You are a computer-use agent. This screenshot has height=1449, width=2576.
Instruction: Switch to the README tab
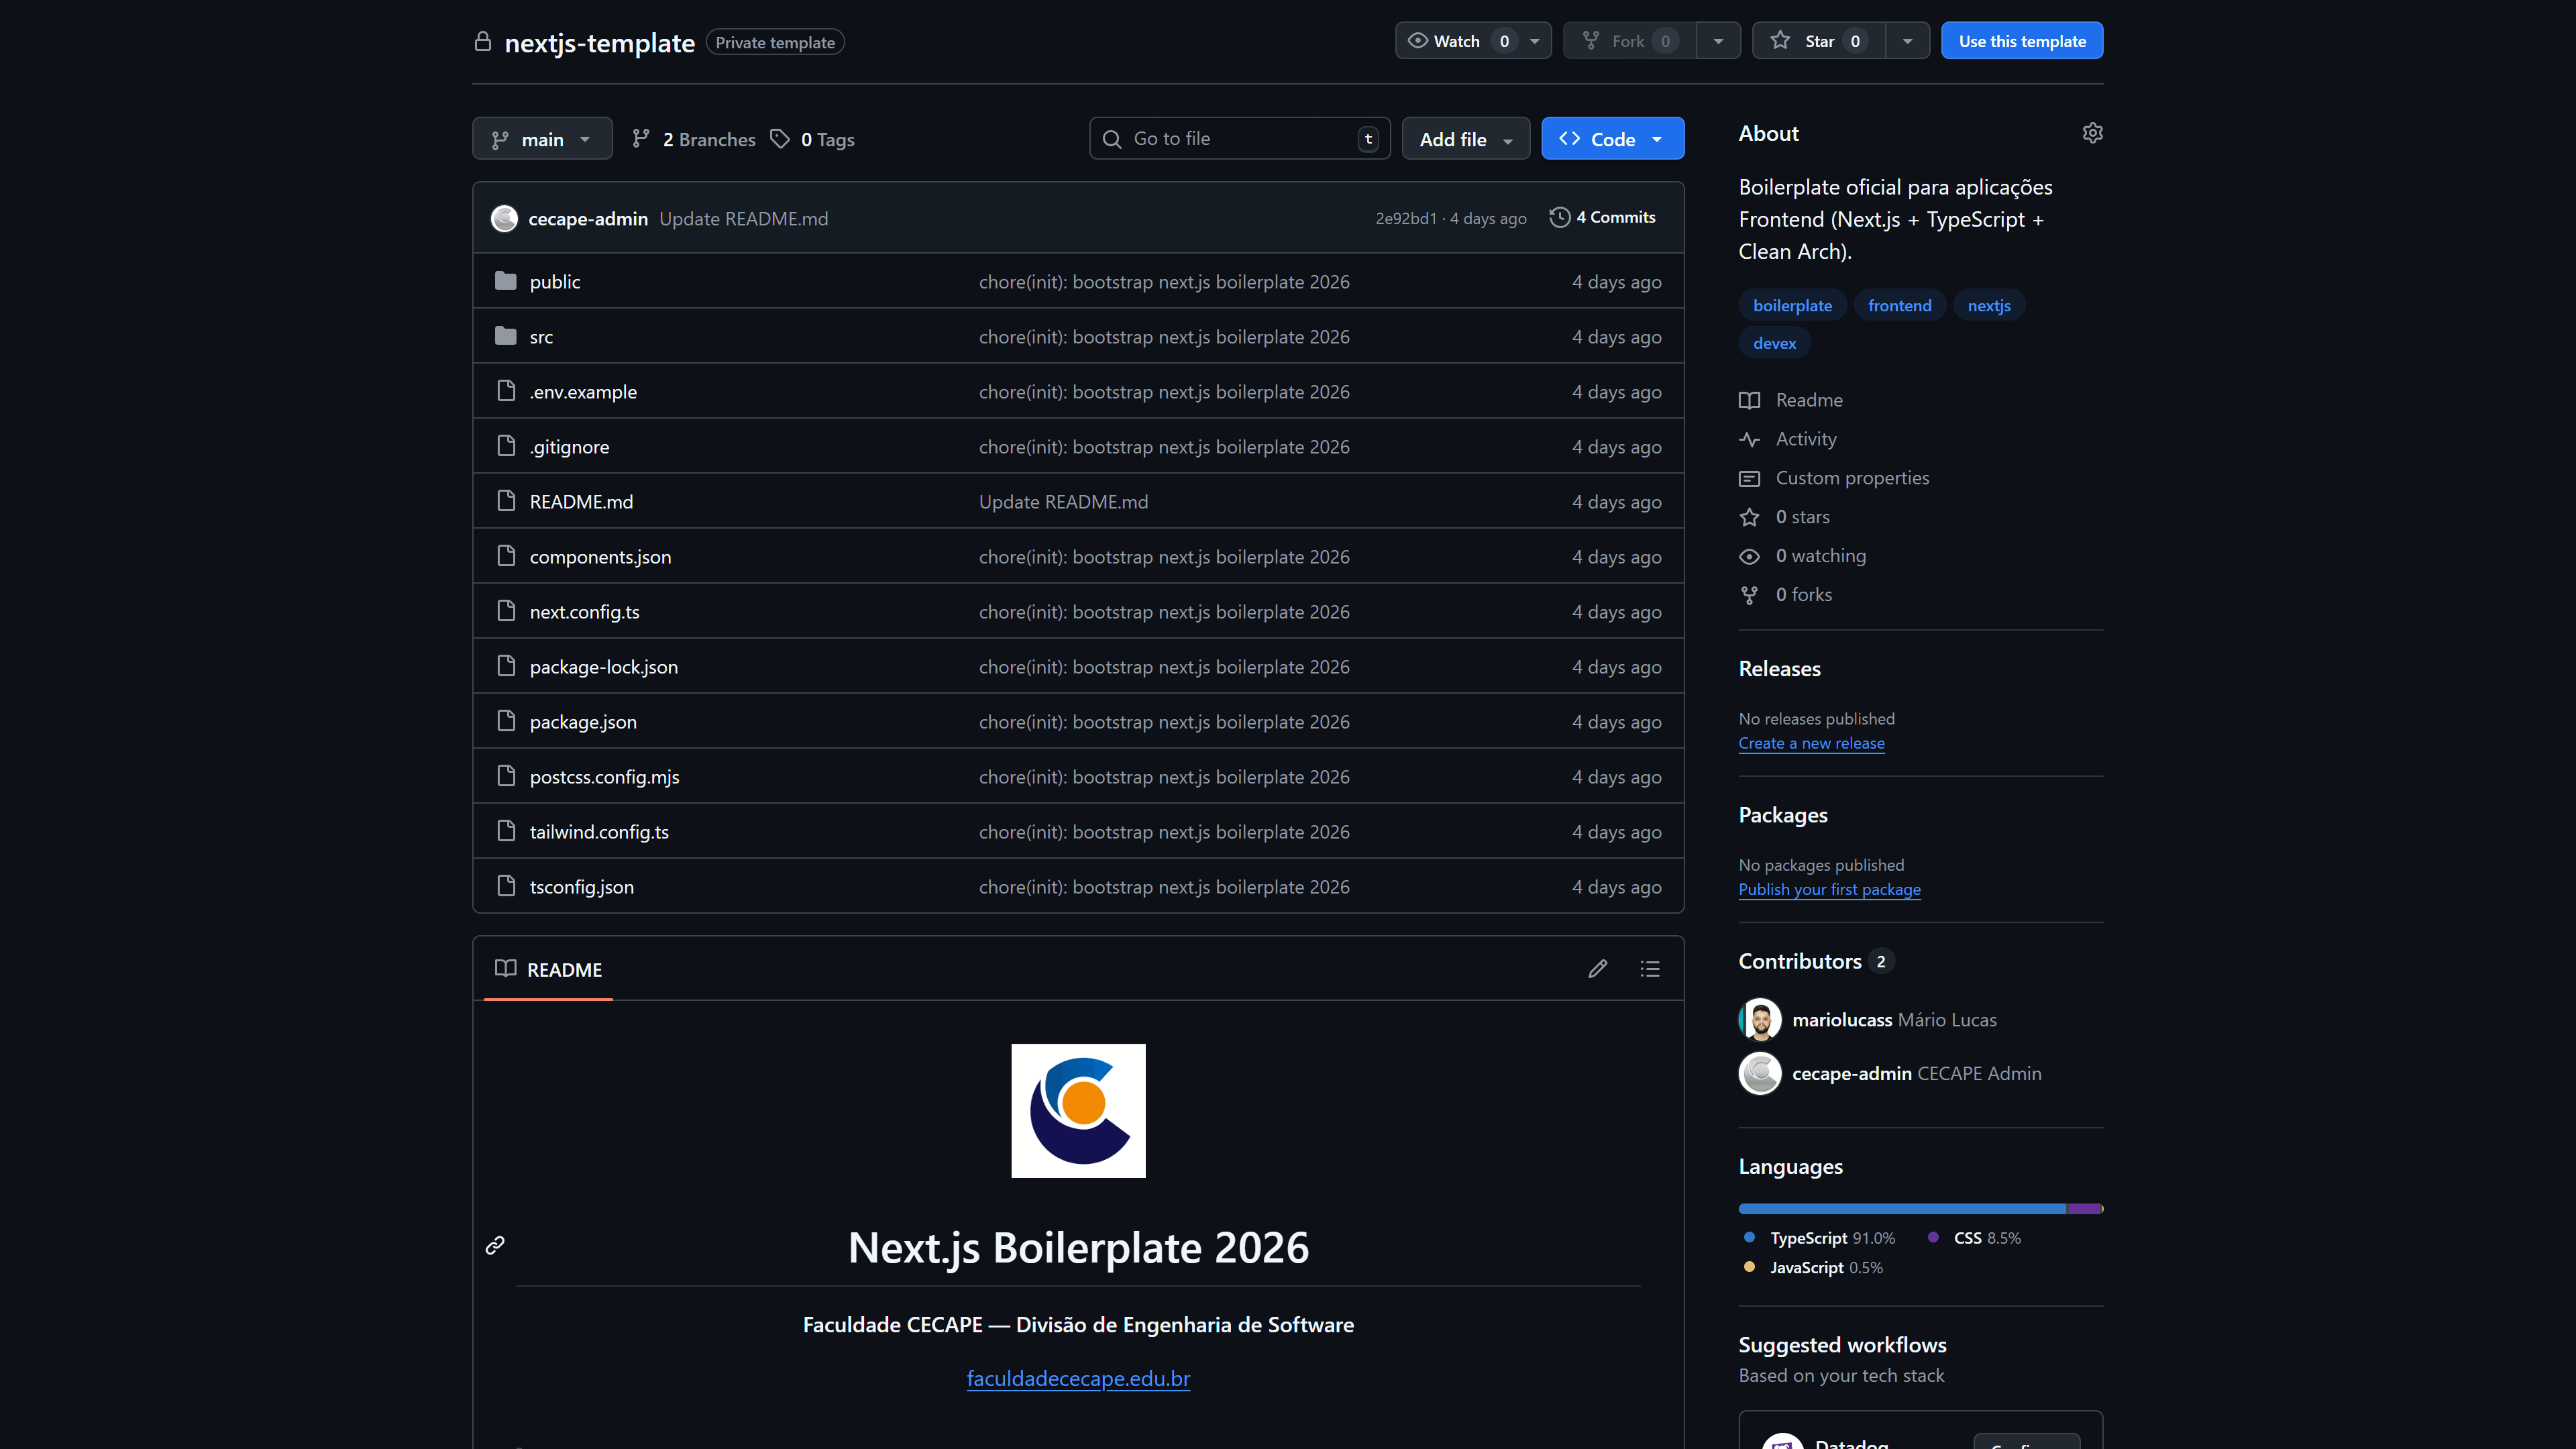pos(548,968)
